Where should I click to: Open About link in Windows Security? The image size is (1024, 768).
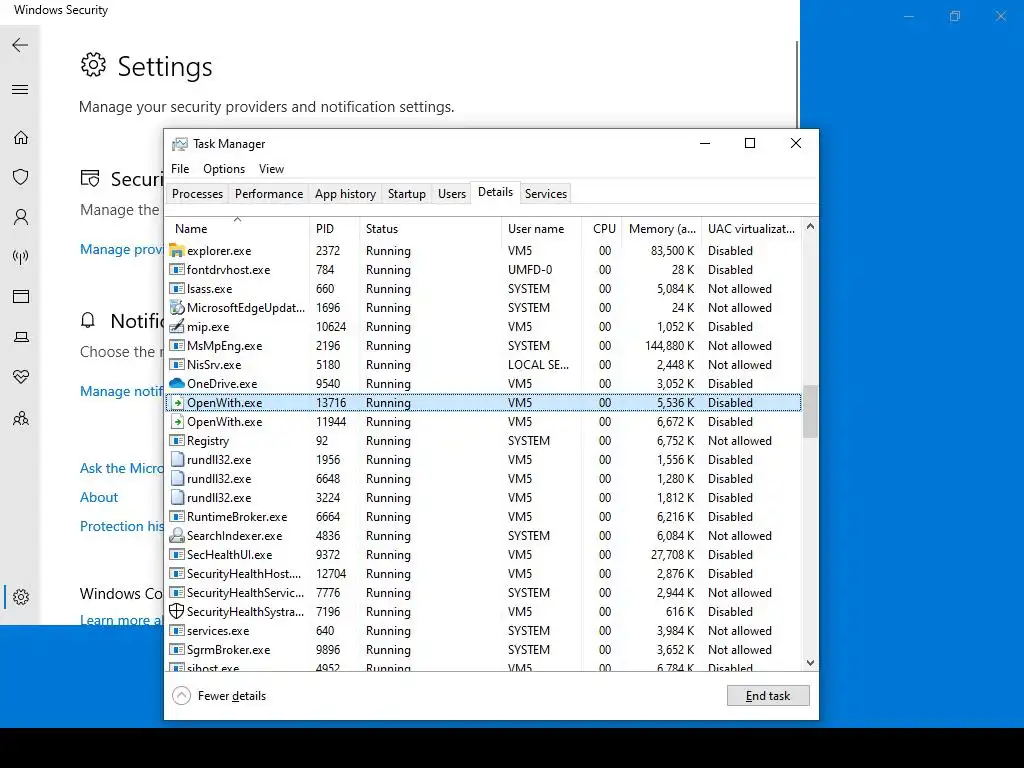(99, 497)
